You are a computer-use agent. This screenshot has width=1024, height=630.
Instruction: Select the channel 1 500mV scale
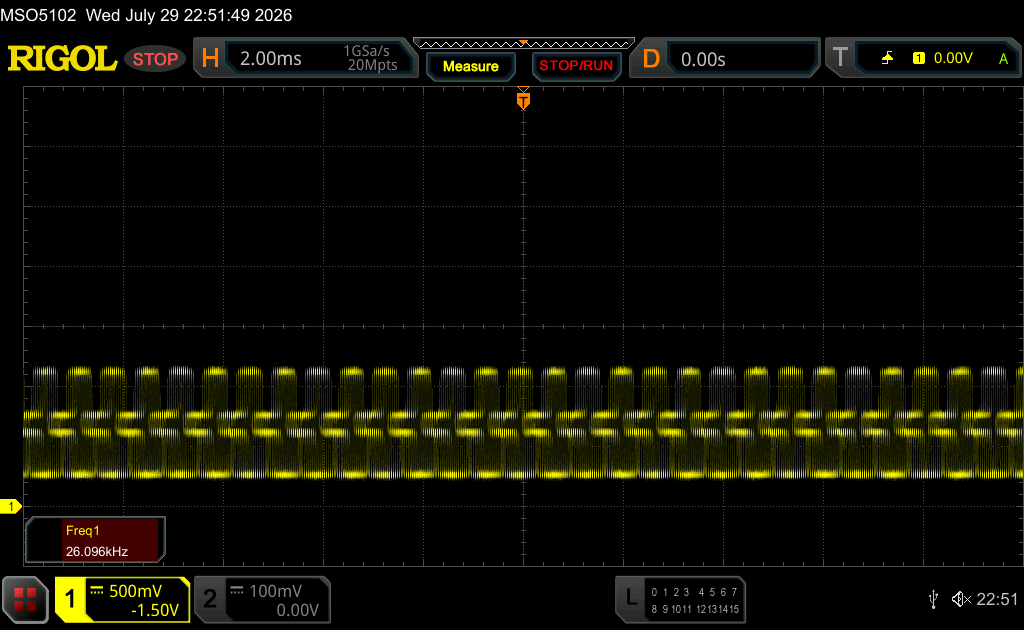coord(135,591)
